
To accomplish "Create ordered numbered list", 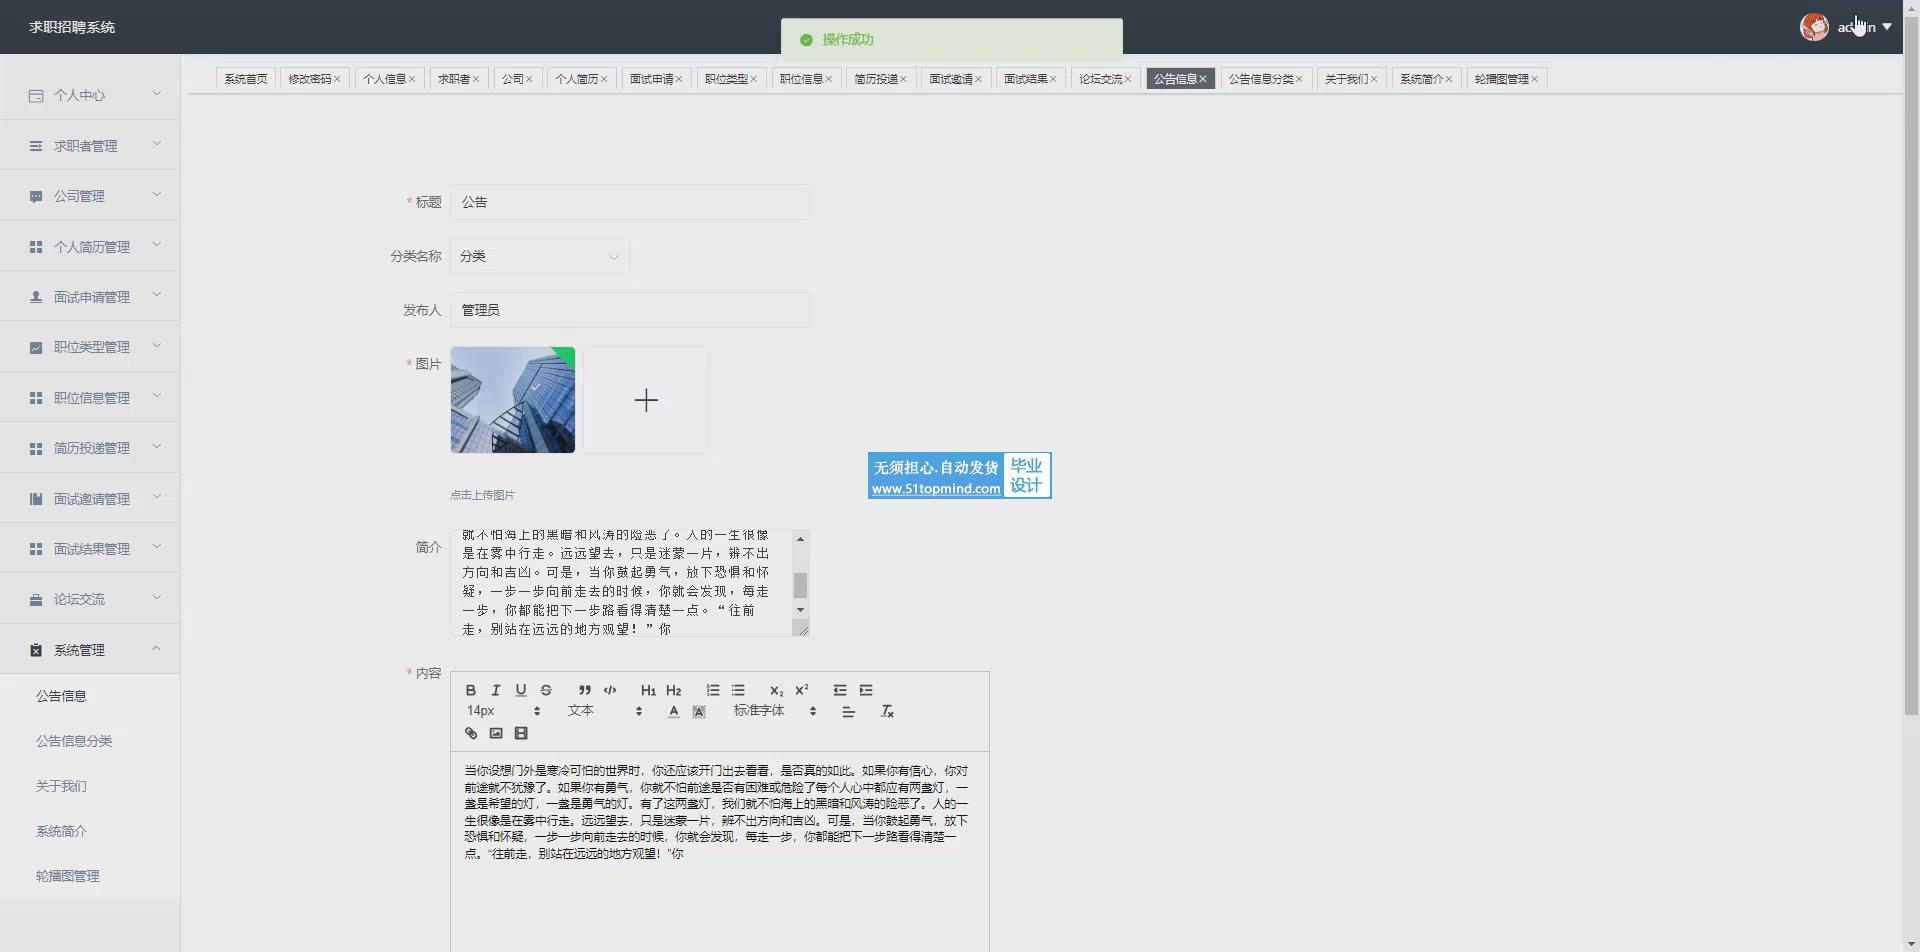I will tap(713, 690).
